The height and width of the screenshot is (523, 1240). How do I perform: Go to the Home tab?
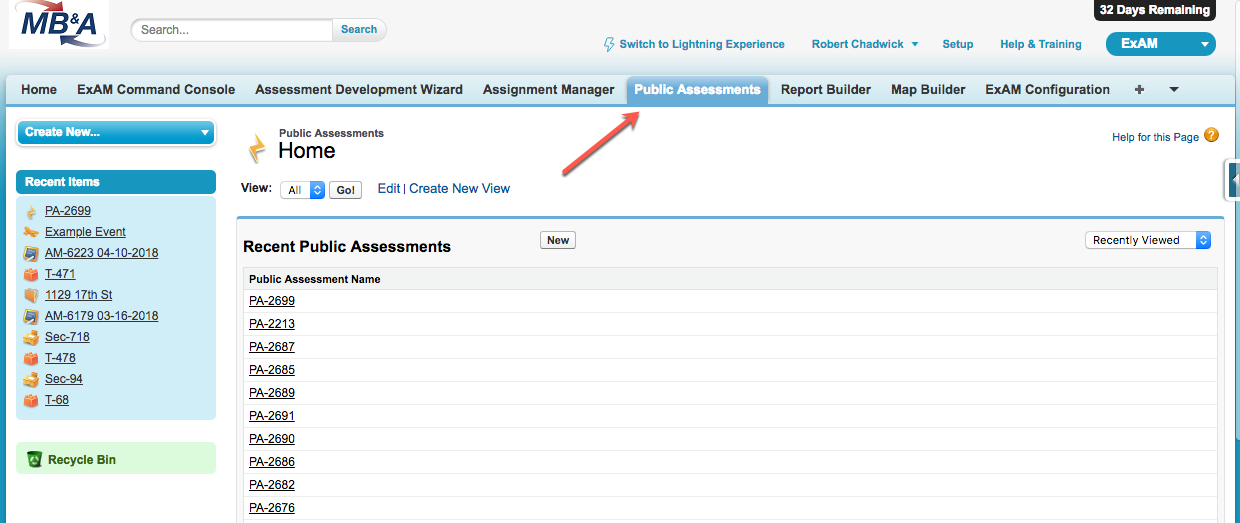pos(39,90)
